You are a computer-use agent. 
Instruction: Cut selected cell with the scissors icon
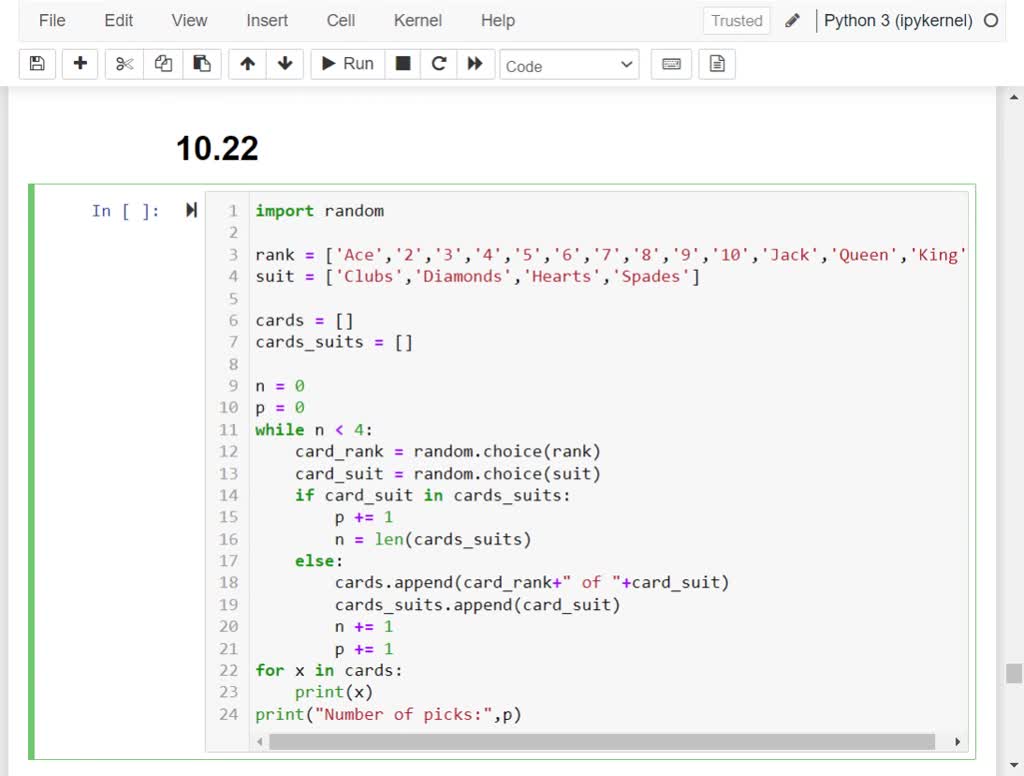click(124, 64)
